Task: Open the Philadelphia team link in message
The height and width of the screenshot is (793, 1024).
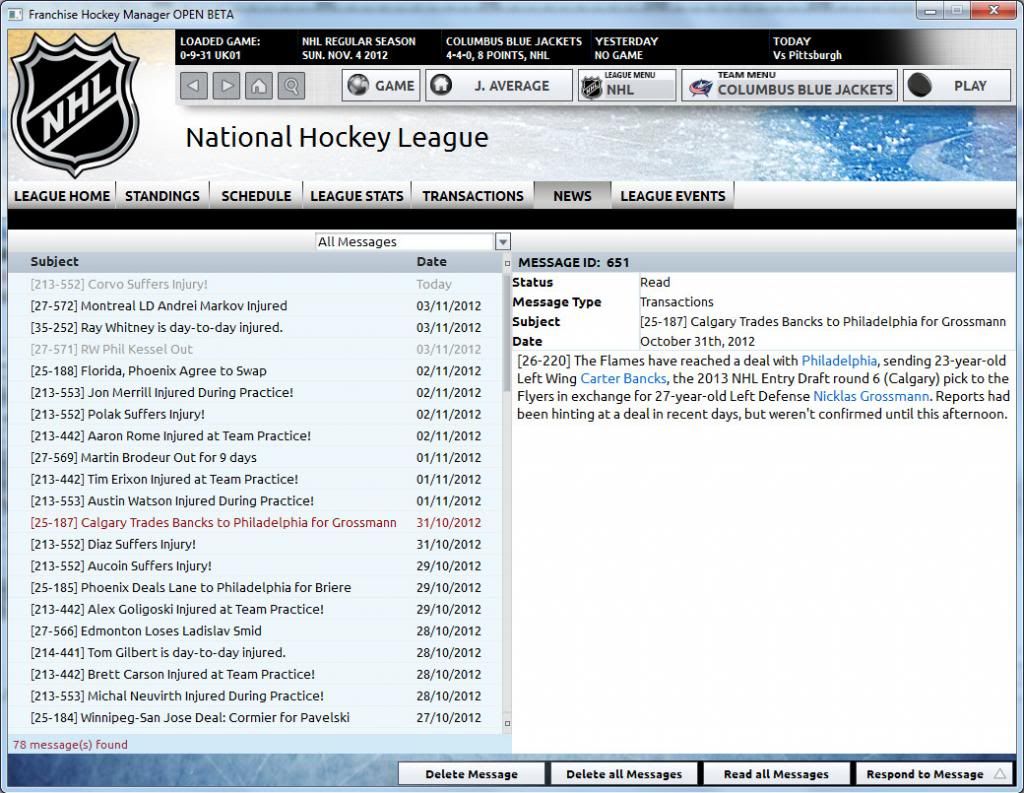Action: click(839, 361)
